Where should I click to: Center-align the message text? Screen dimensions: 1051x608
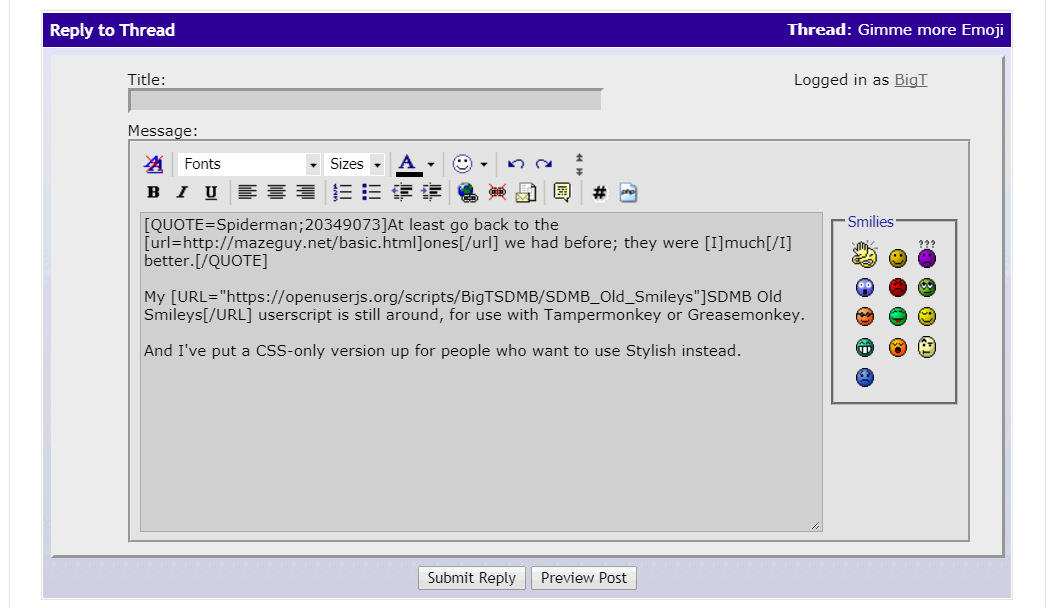(x=276, y=192)
